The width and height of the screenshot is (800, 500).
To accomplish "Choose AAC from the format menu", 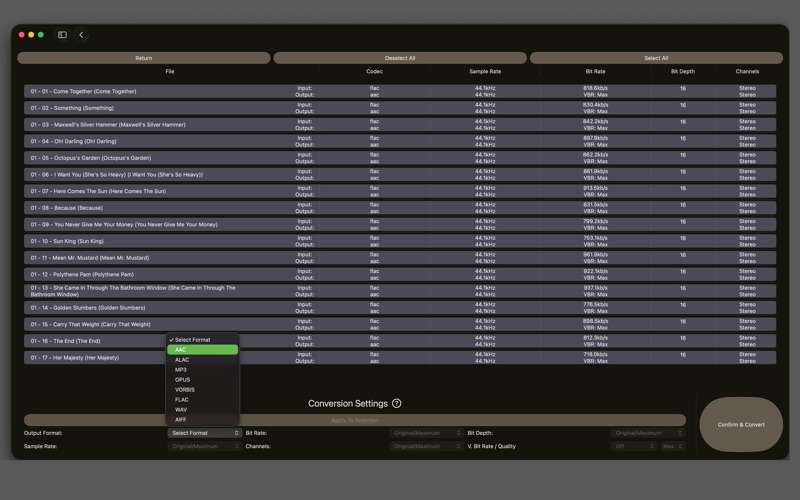I will [x=203, y=349].
